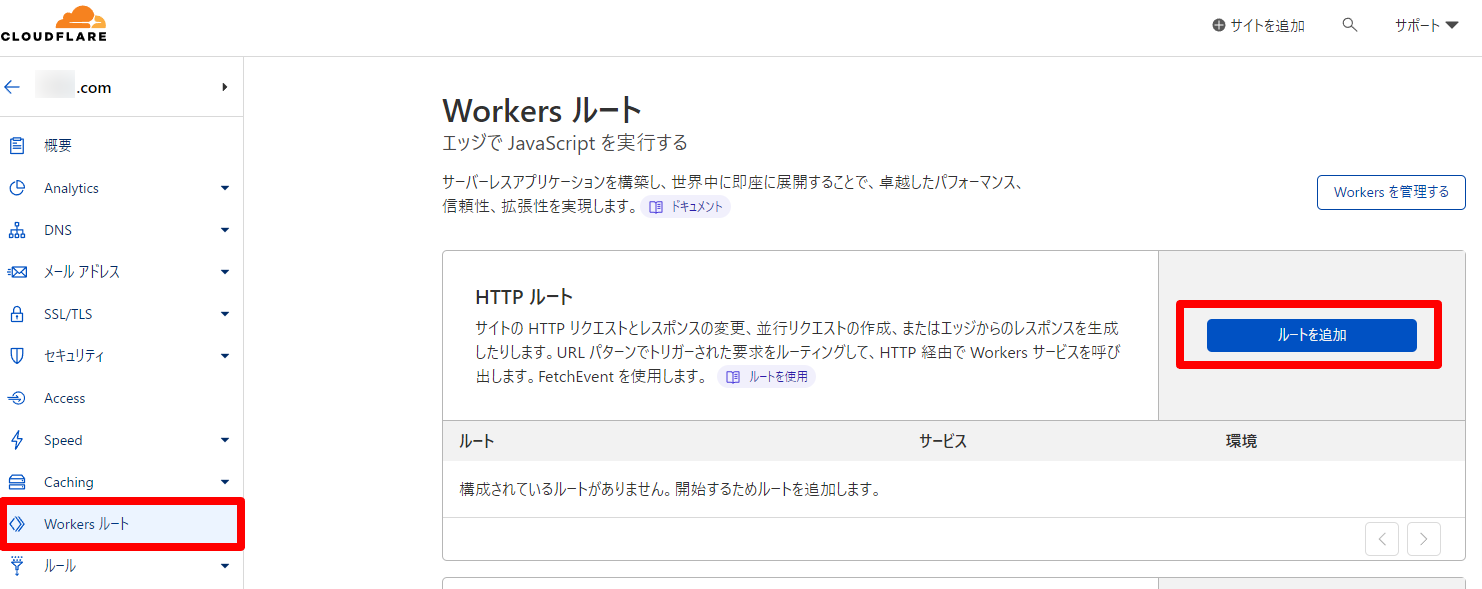1482x589 pixels.
Task: Click the Workers を管理する button
Action: (1391, 192)
